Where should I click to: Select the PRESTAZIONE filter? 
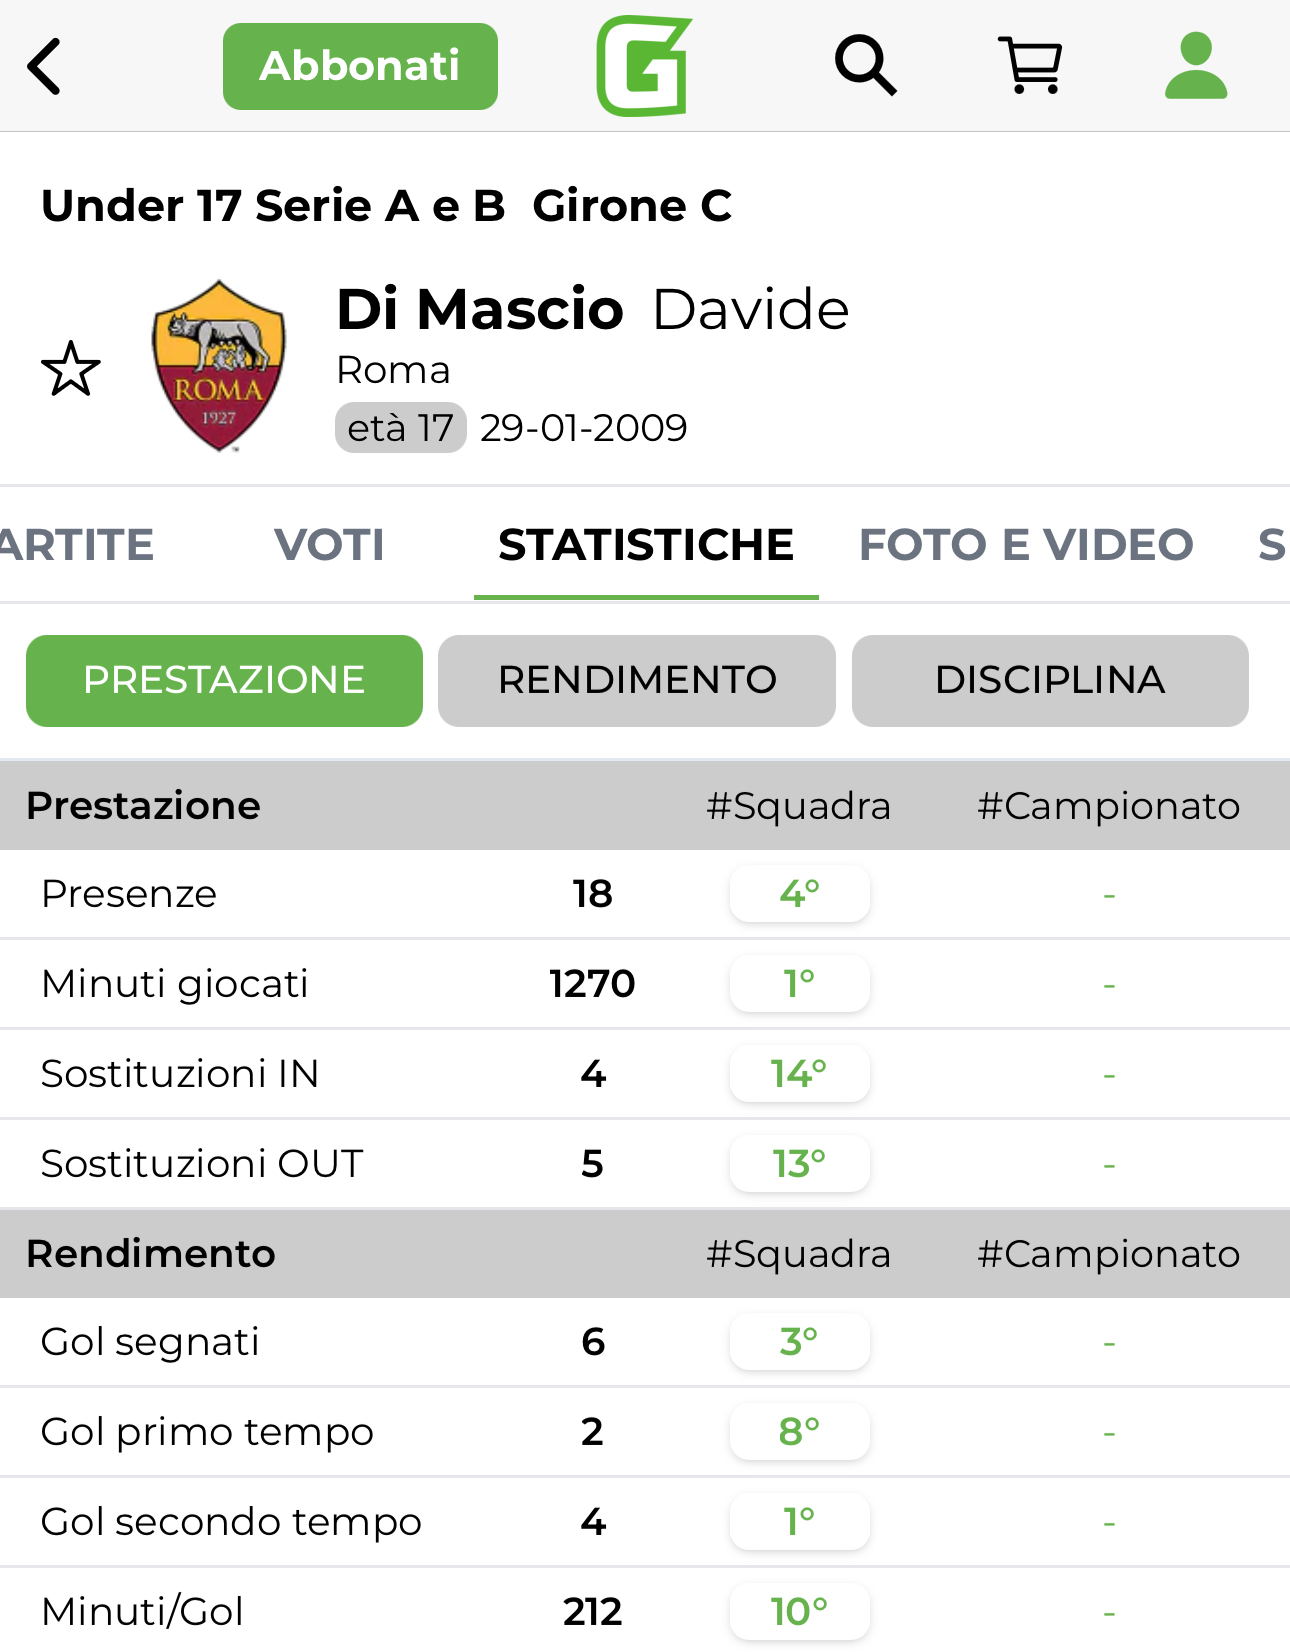click(224, 680)
